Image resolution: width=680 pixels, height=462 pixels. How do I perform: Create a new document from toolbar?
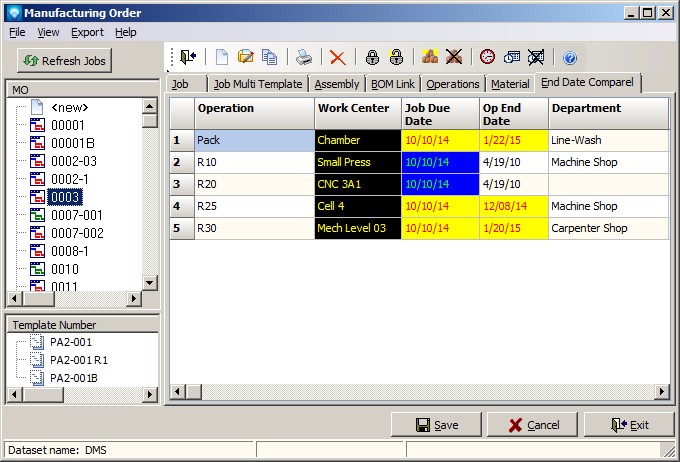pos(222,58)
